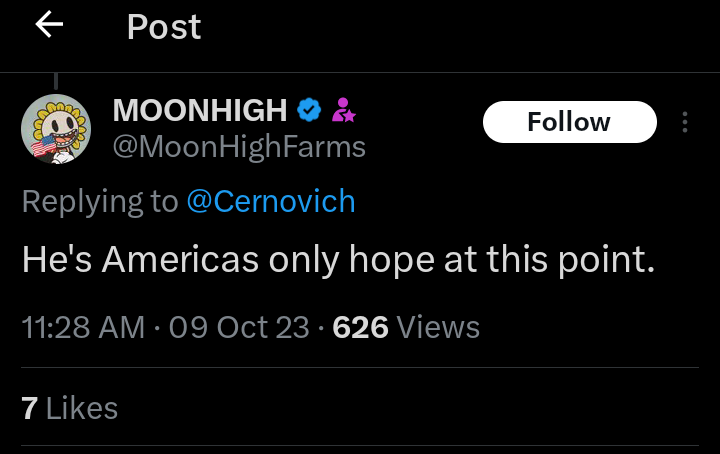This screenshot has width=720, height=454.
Task: Click the MOONHIGH display name
Action: tap(201, 109)
